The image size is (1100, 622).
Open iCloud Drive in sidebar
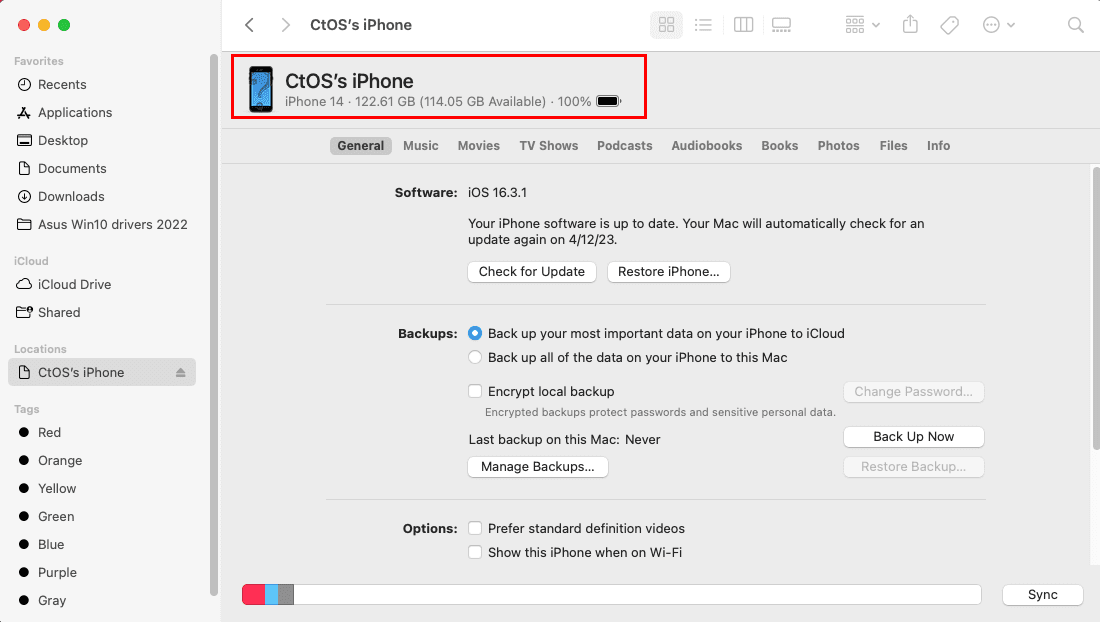pos(74,285)
